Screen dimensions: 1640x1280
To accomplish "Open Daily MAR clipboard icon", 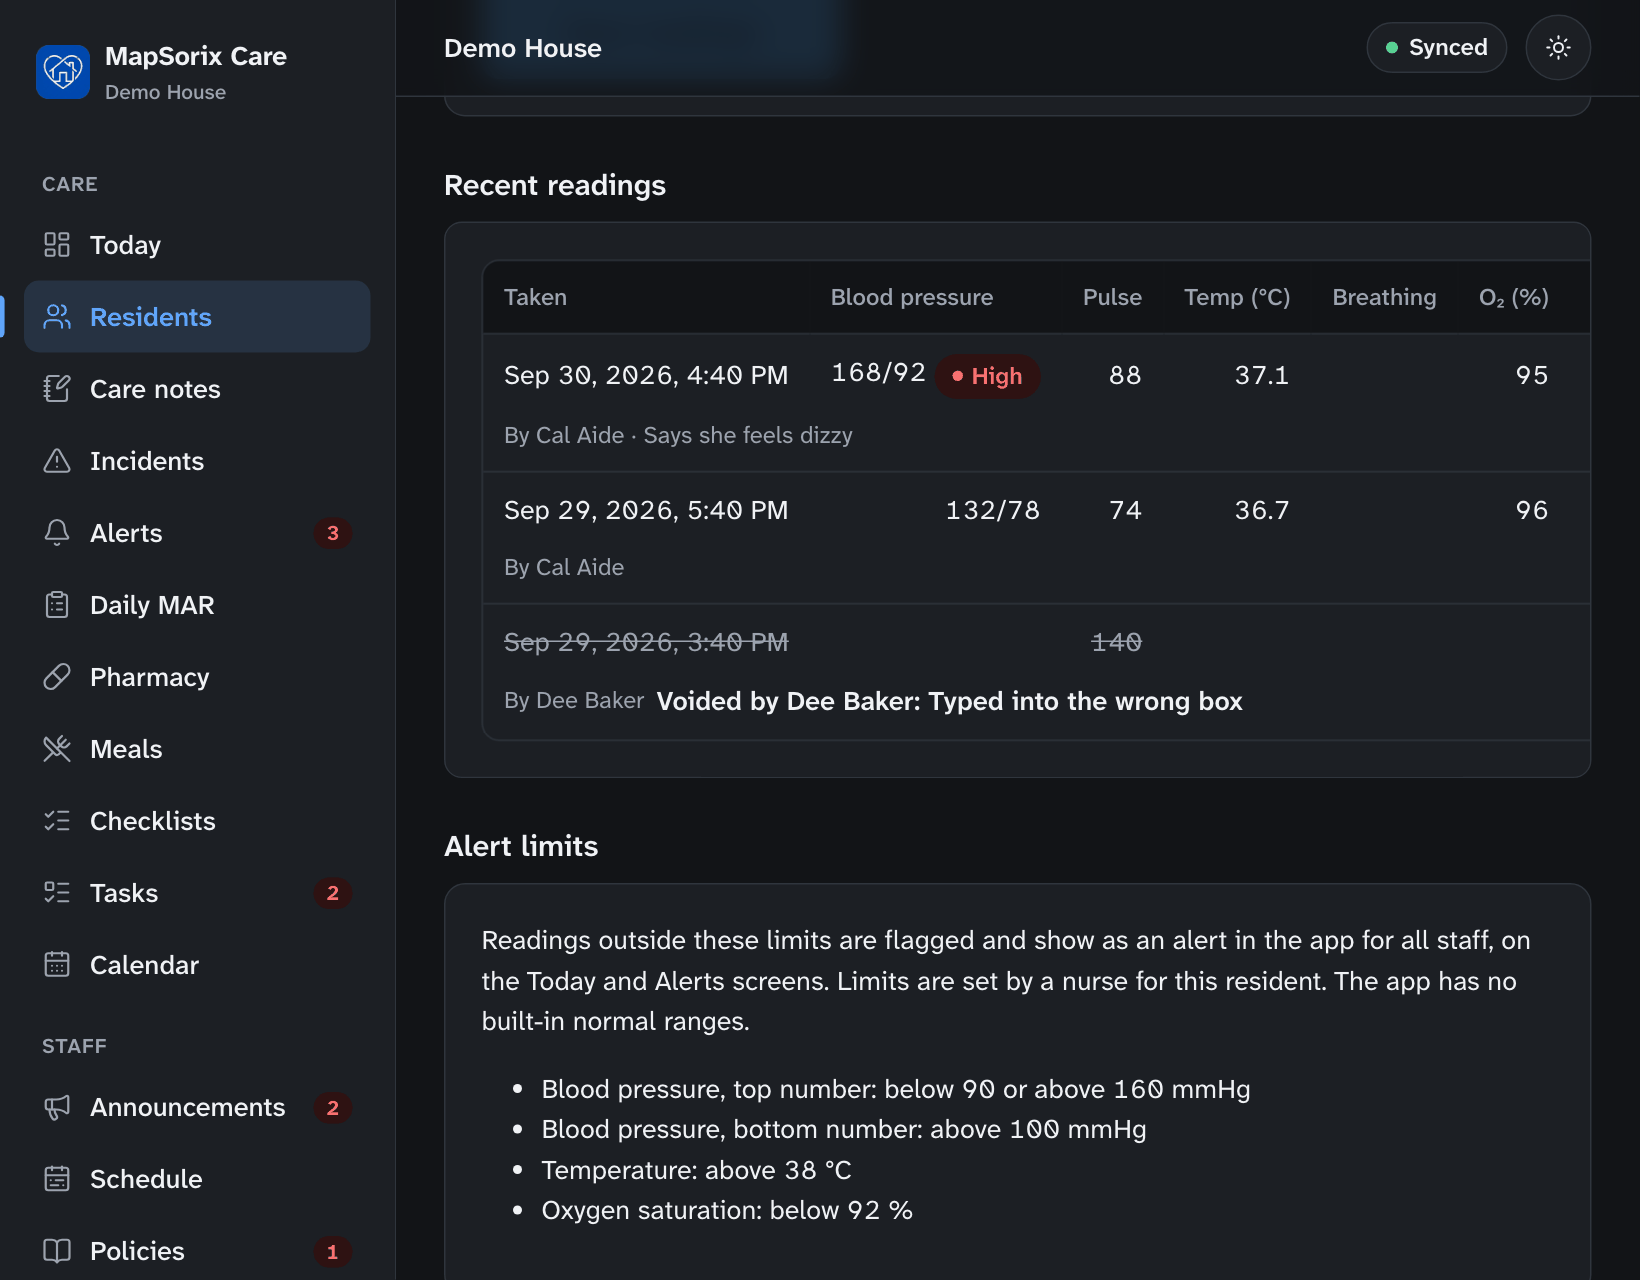I will [57, 605].
